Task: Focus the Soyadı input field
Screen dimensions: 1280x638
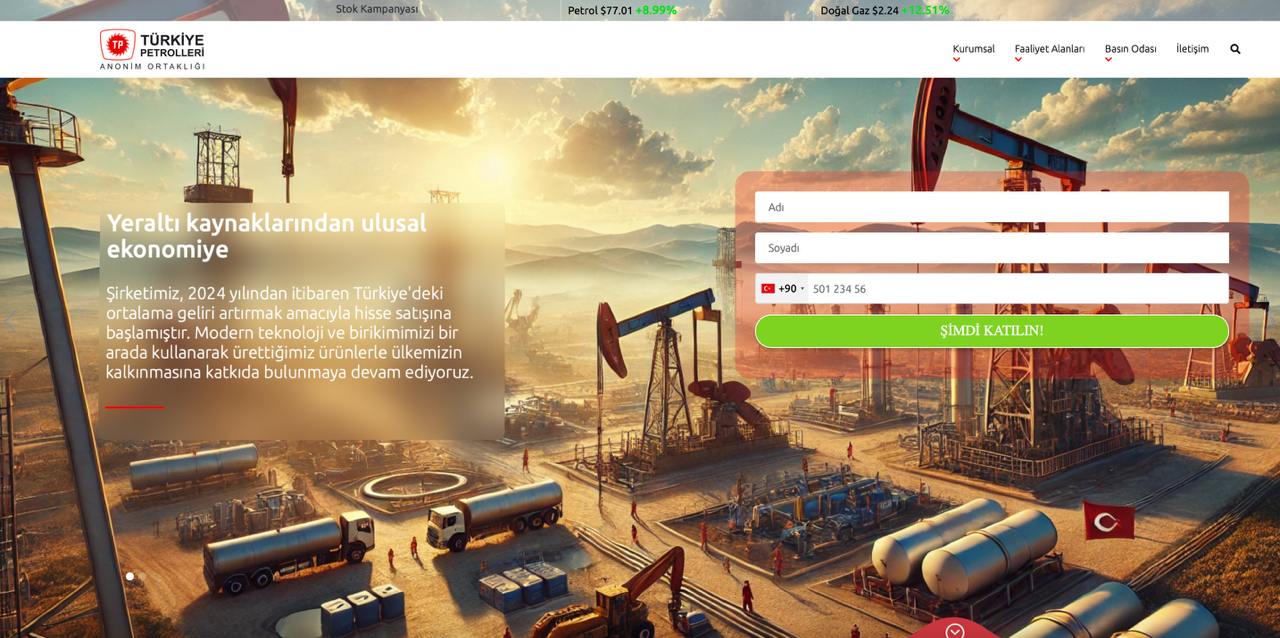Action: (x=991, y=248)
